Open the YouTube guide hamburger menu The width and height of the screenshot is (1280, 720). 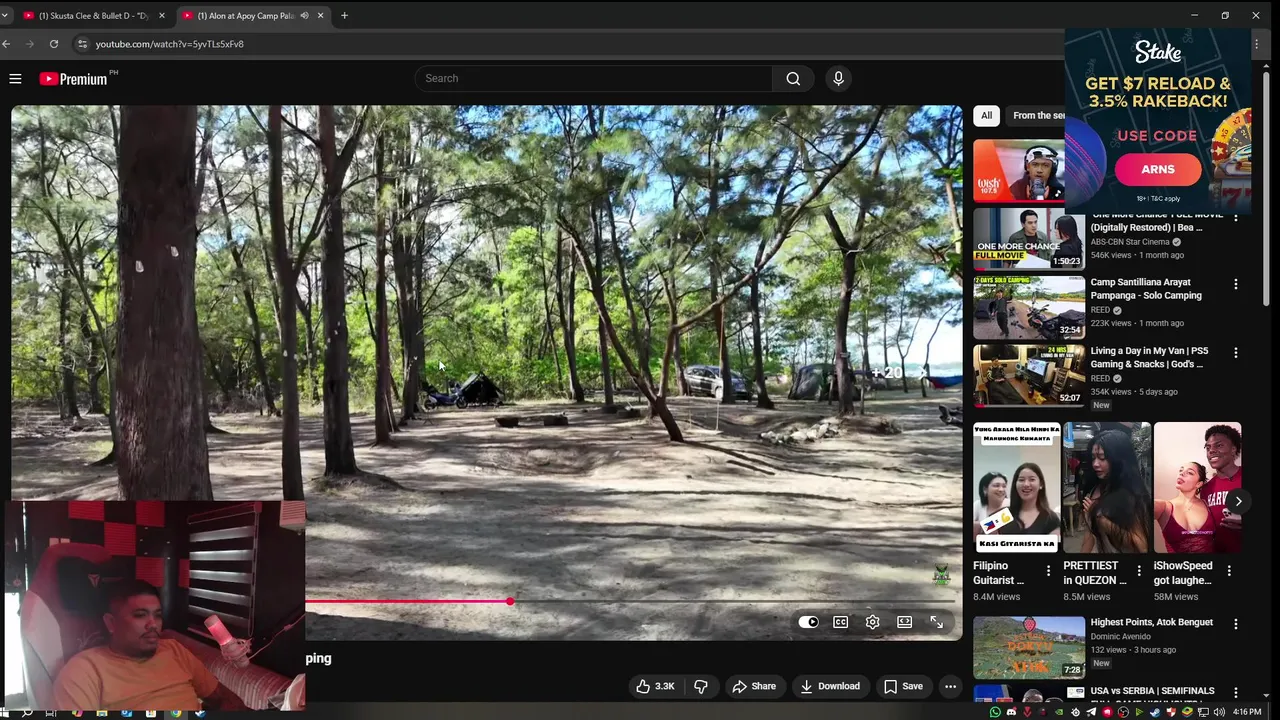coord(15,78)
